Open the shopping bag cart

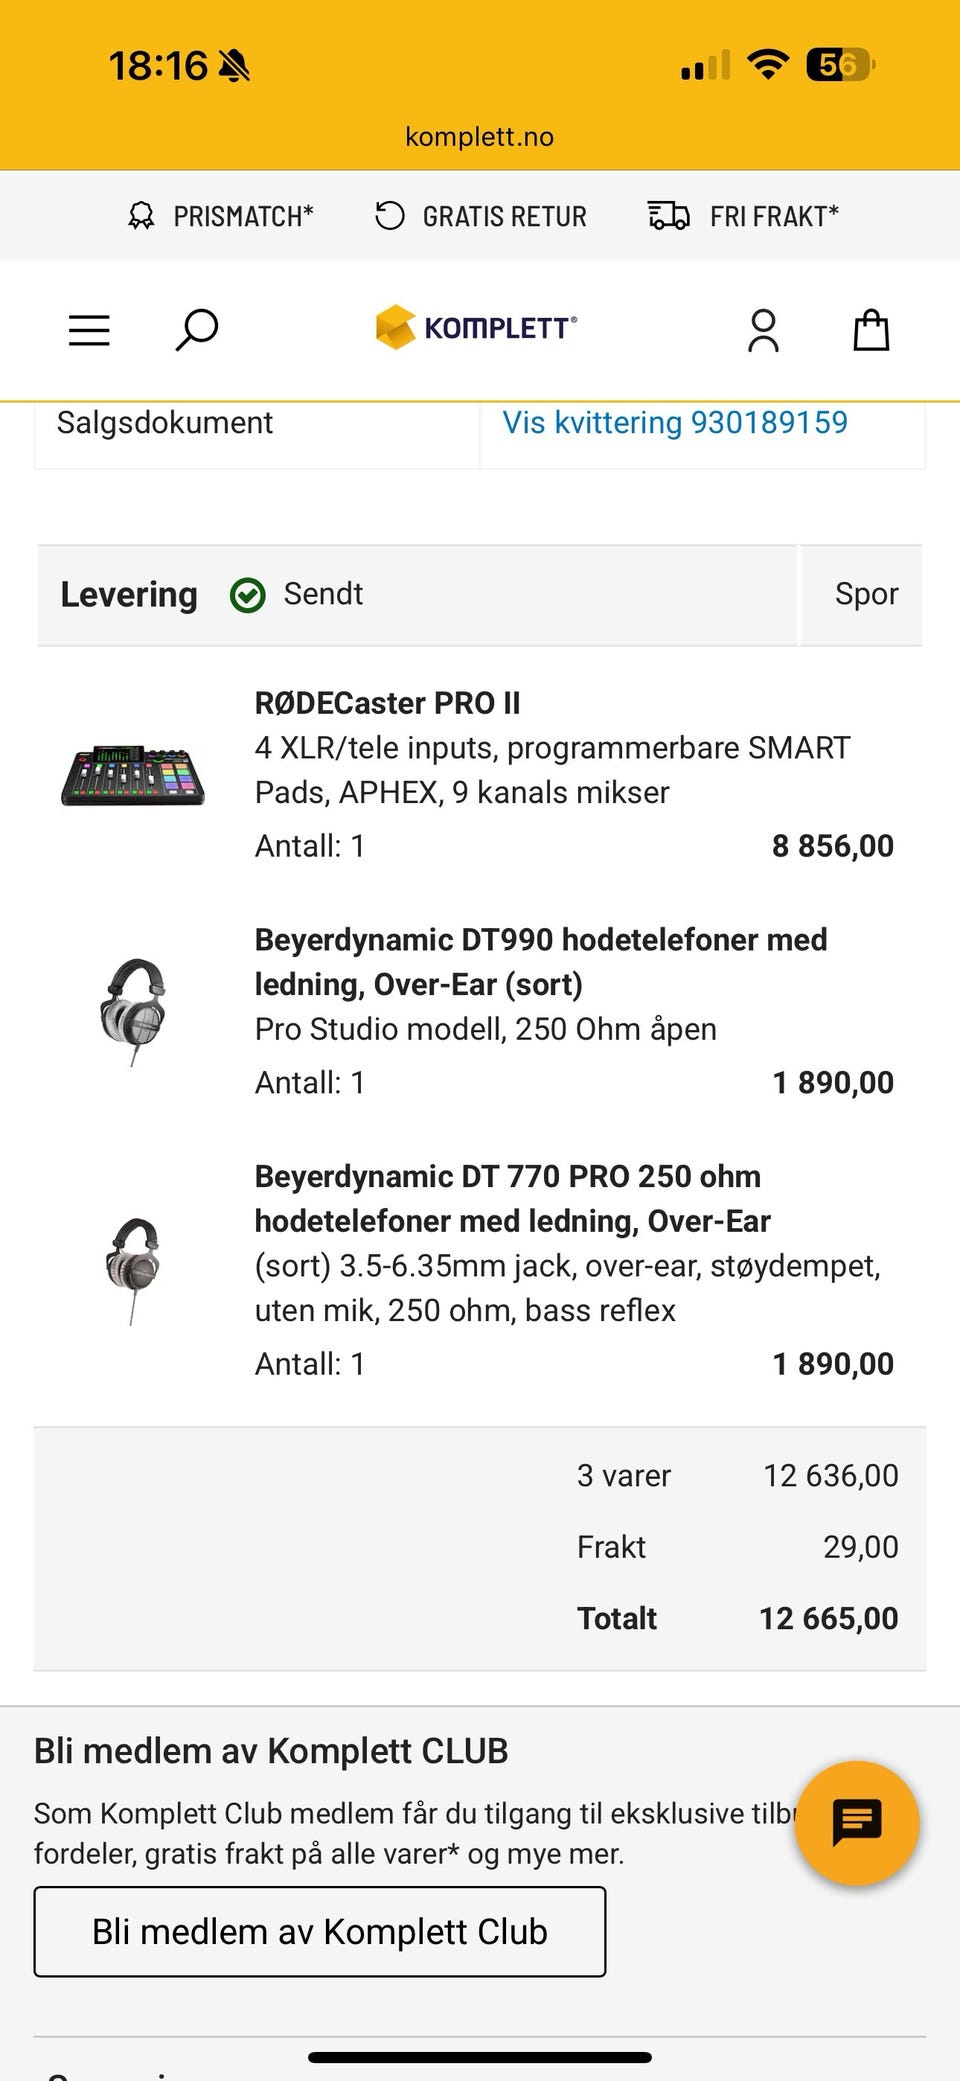(x=871, y=330)
